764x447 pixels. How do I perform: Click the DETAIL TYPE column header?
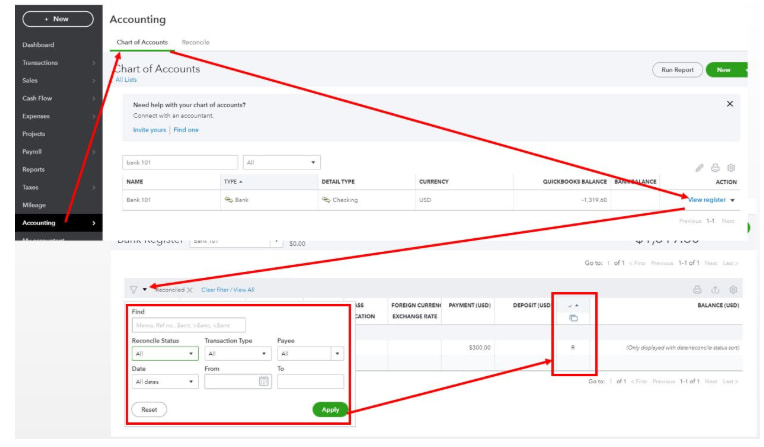(338, 182)
